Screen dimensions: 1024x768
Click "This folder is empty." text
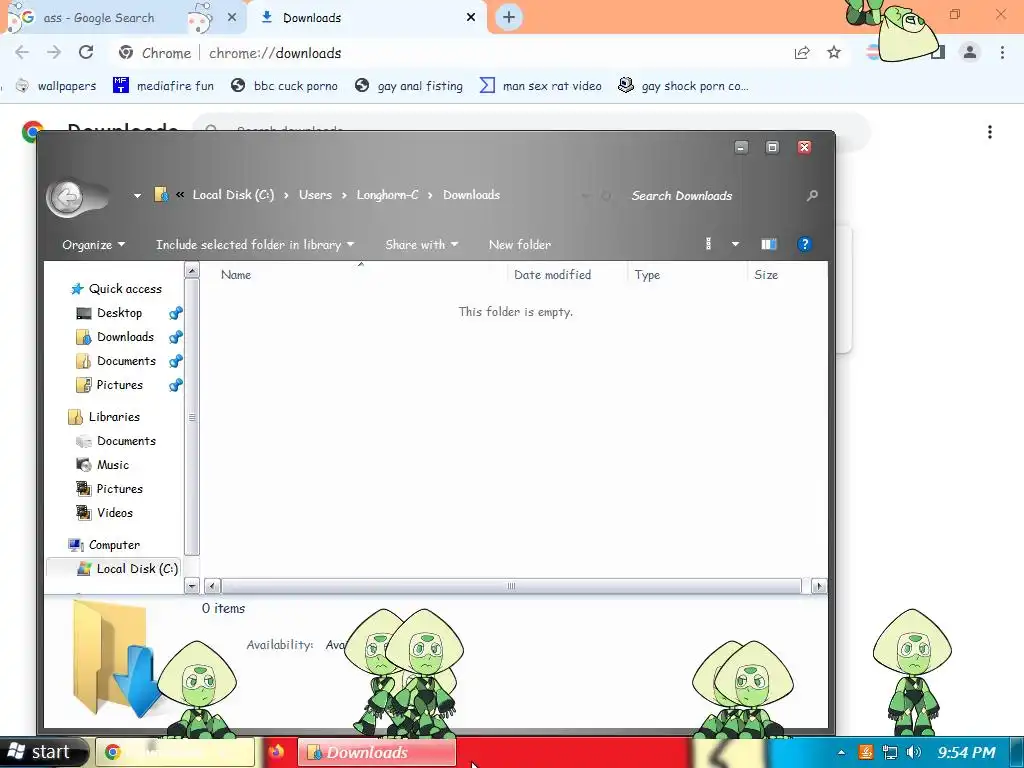point(515,312)
